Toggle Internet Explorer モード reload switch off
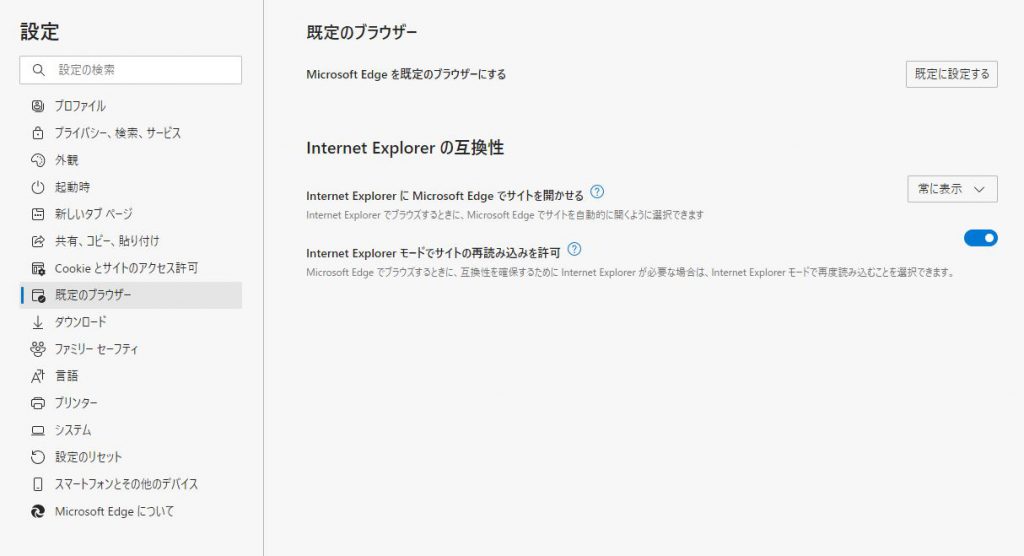This screenshot has height=556, width=1024. pos(980,238)
